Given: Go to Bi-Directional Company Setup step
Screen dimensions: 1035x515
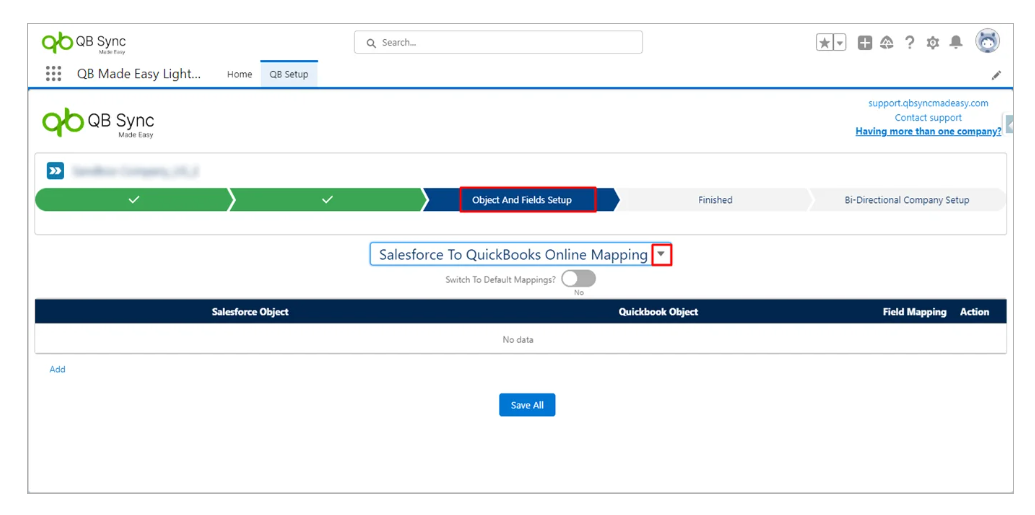Looking at the screenshot, I should point(907,199).
